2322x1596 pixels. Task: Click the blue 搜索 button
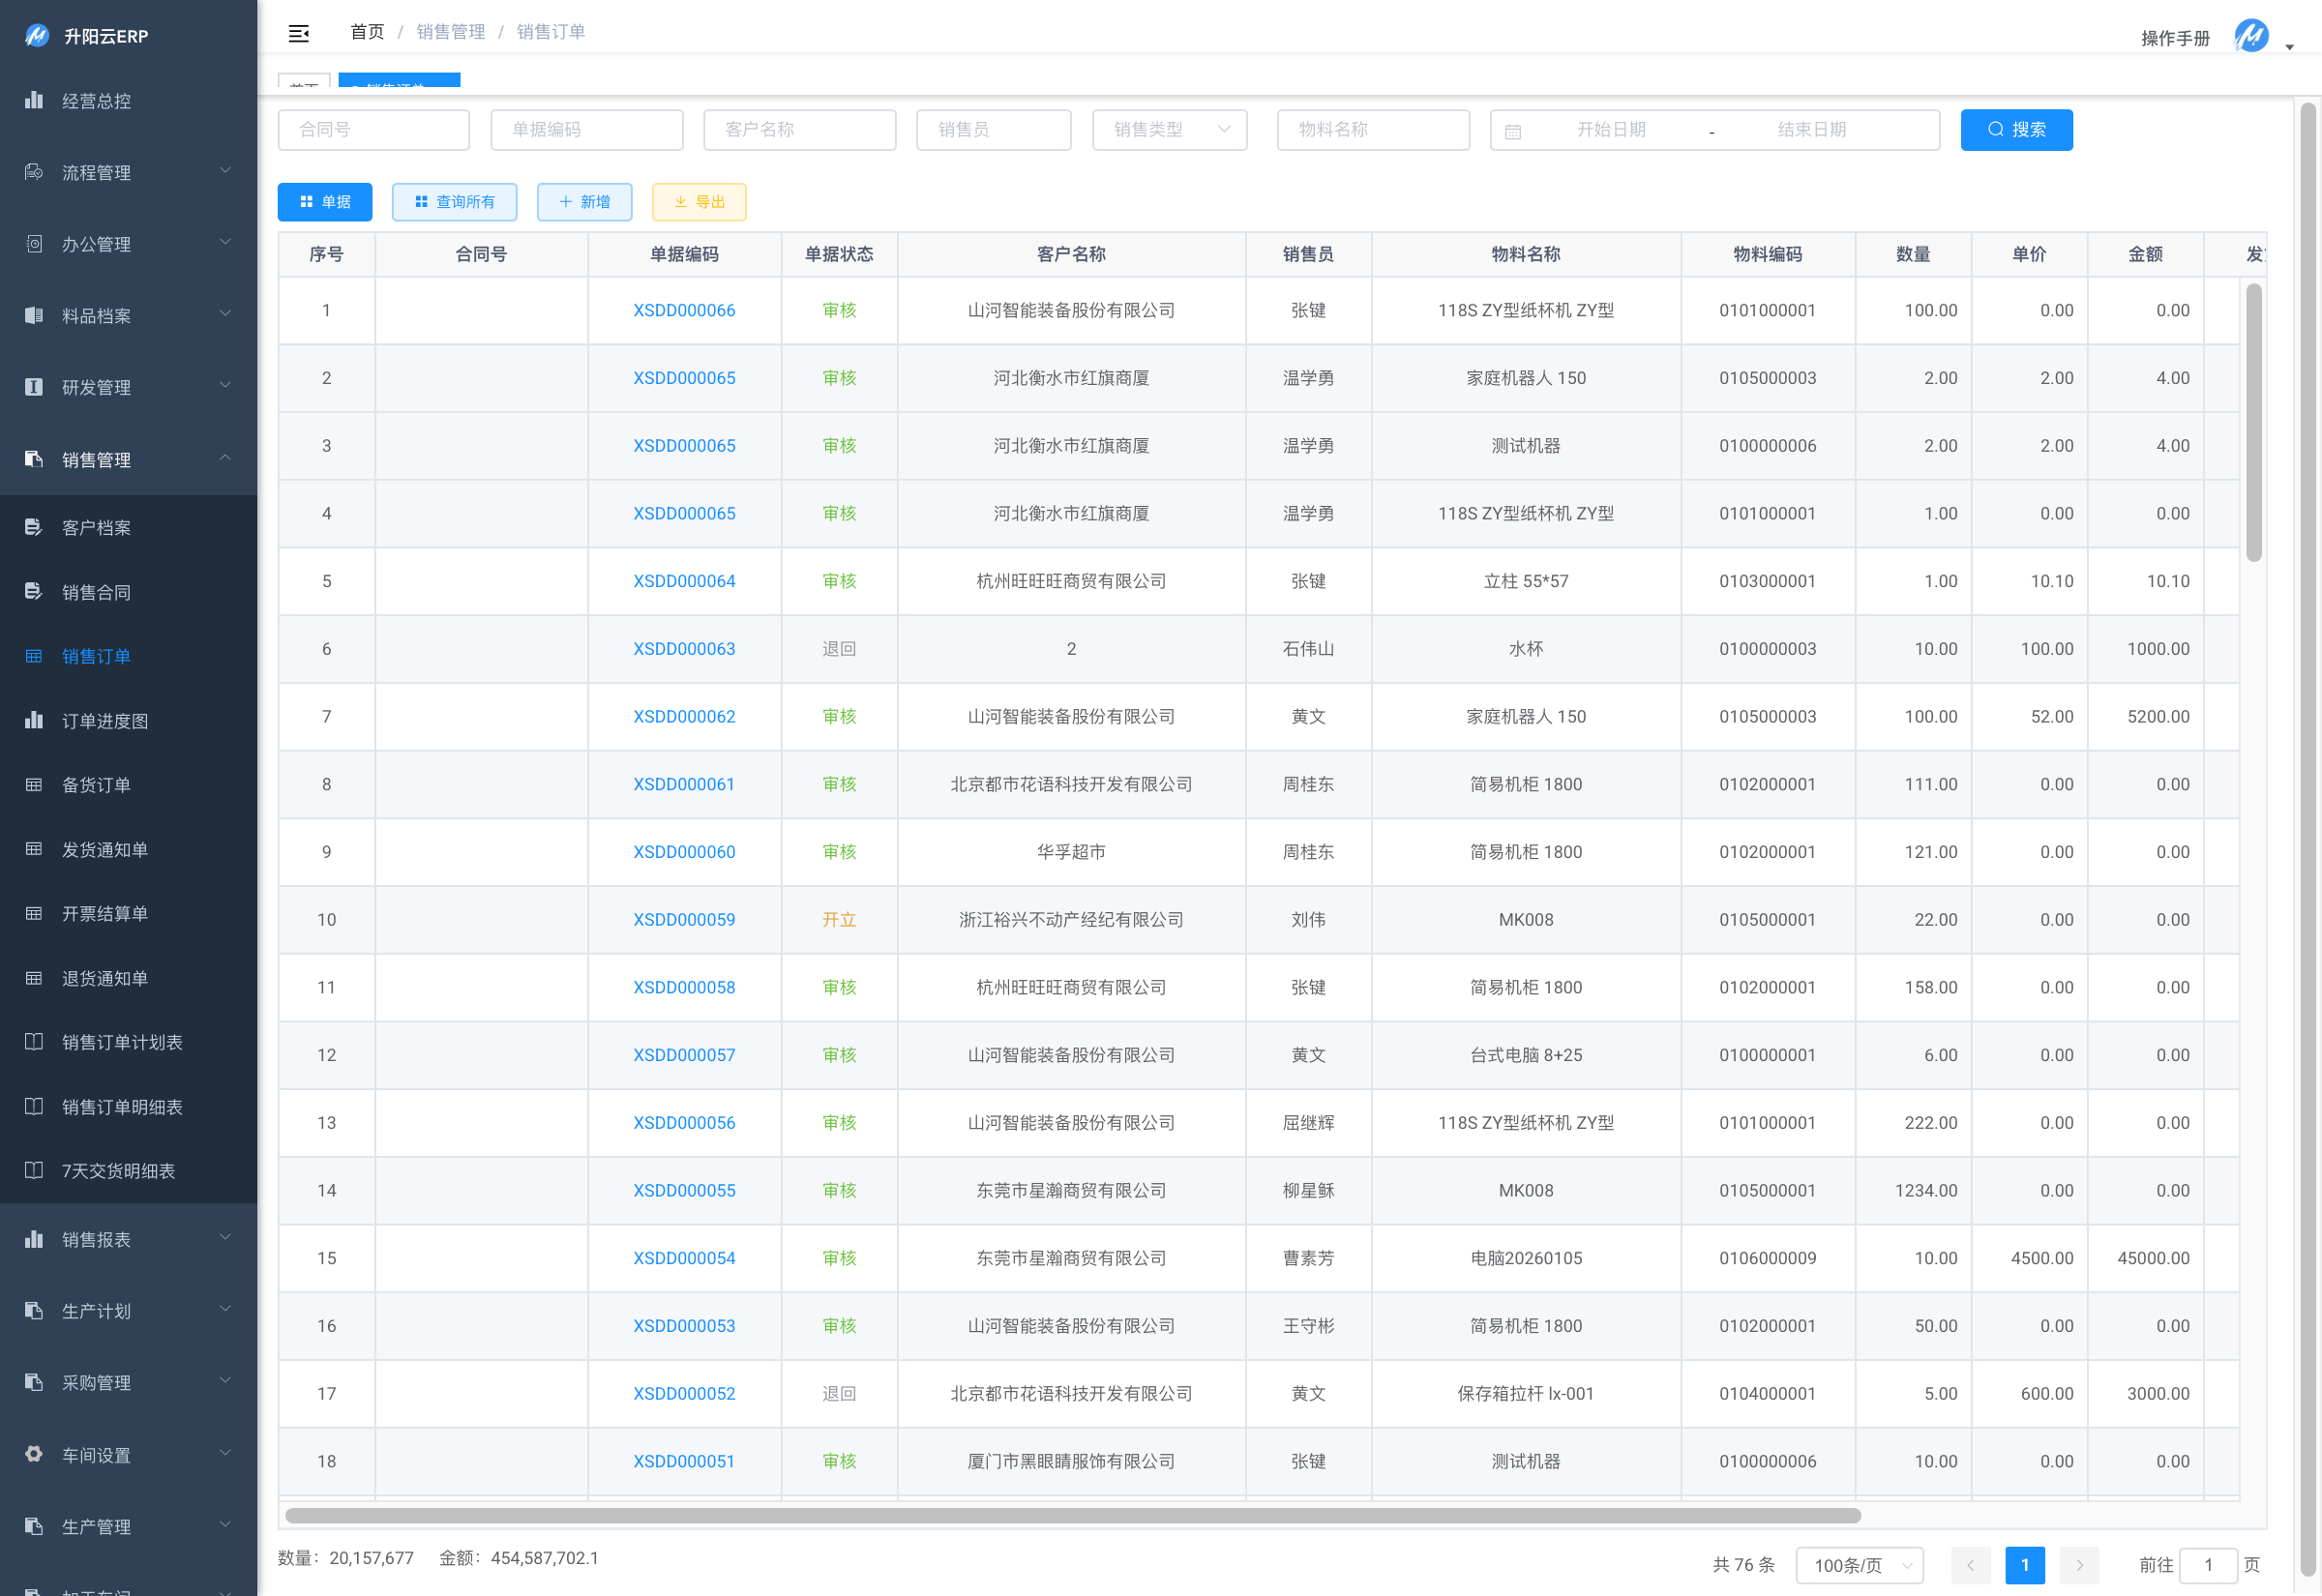pos(2015,130)
